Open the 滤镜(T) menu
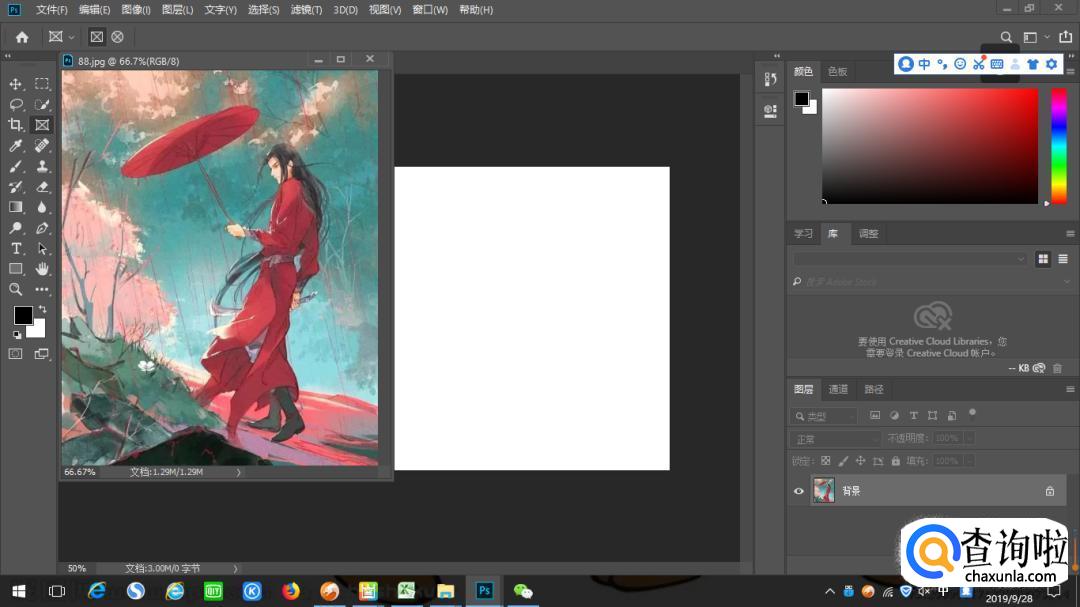The width and height of the screenshot is (1080, 607). 307,10
